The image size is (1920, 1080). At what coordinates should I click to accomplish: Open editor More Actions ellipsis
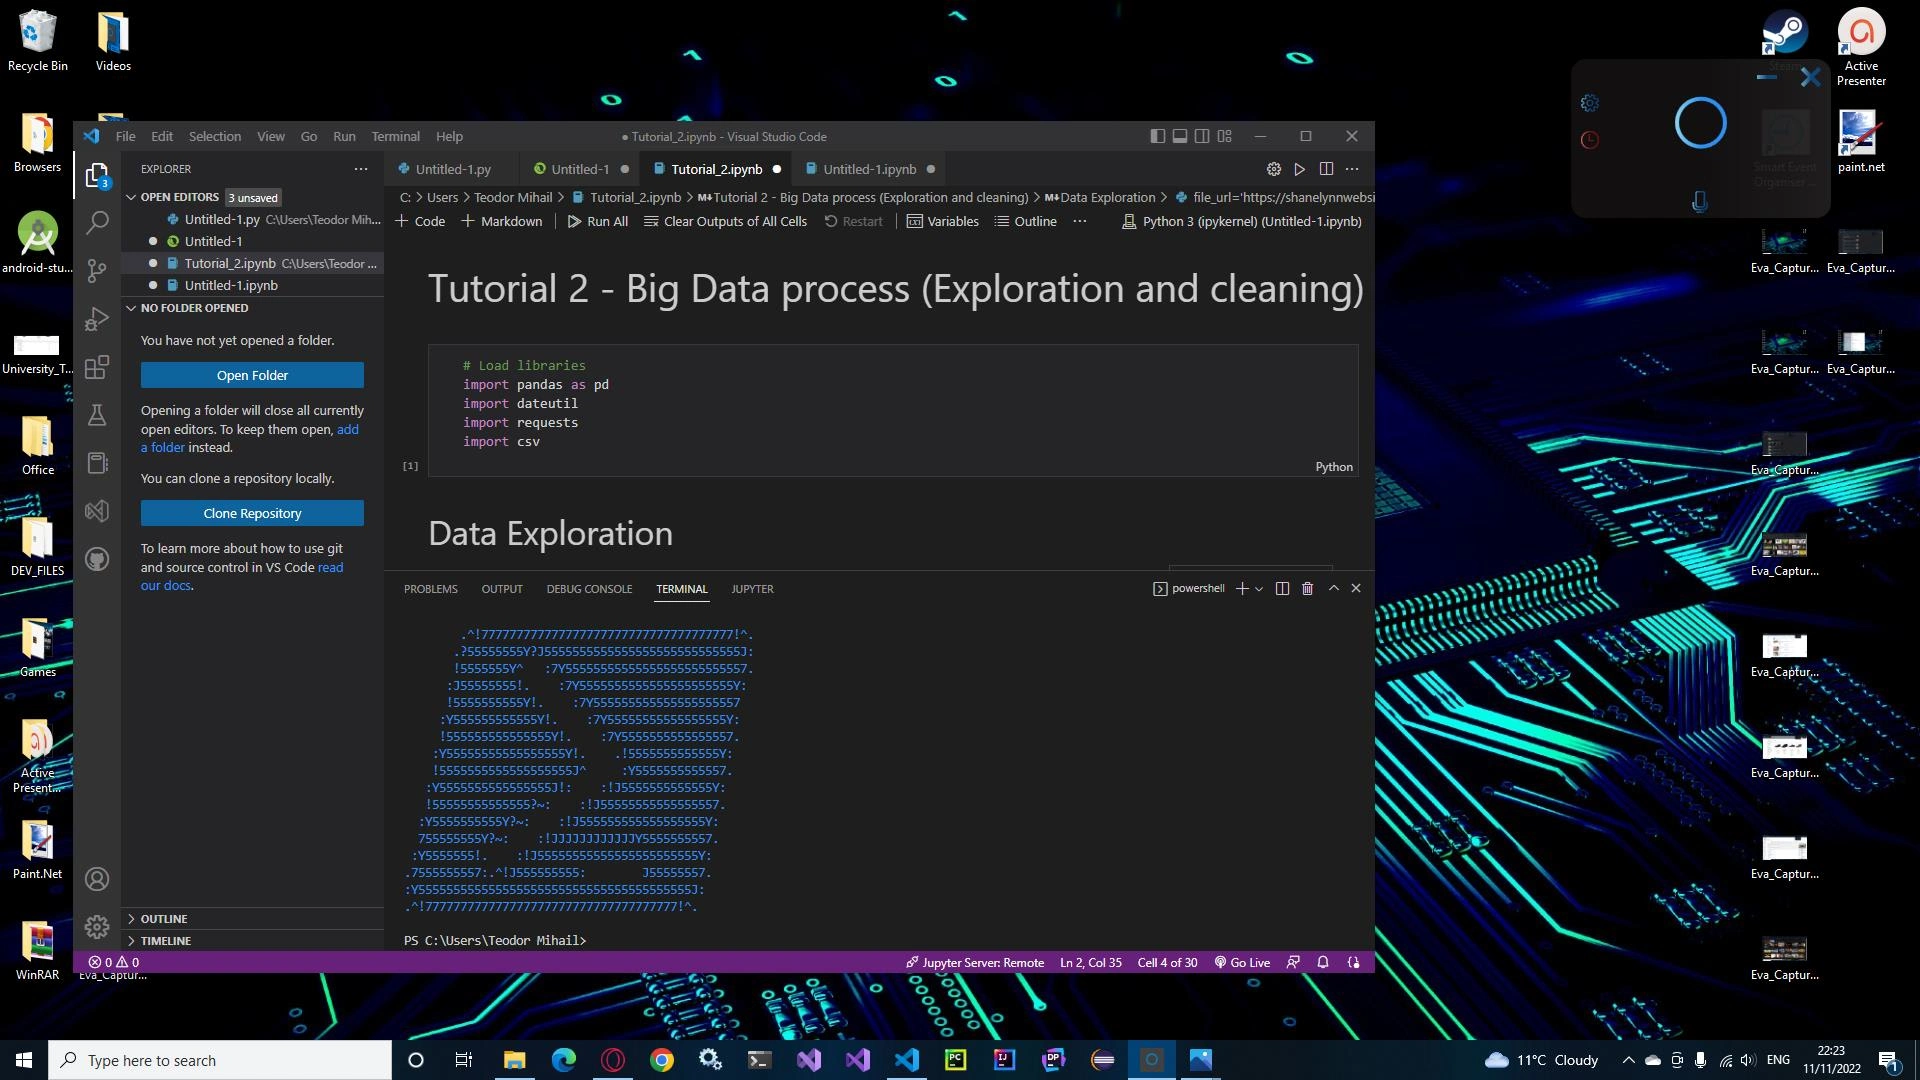pyautogui.click(x=1352, y=169)
